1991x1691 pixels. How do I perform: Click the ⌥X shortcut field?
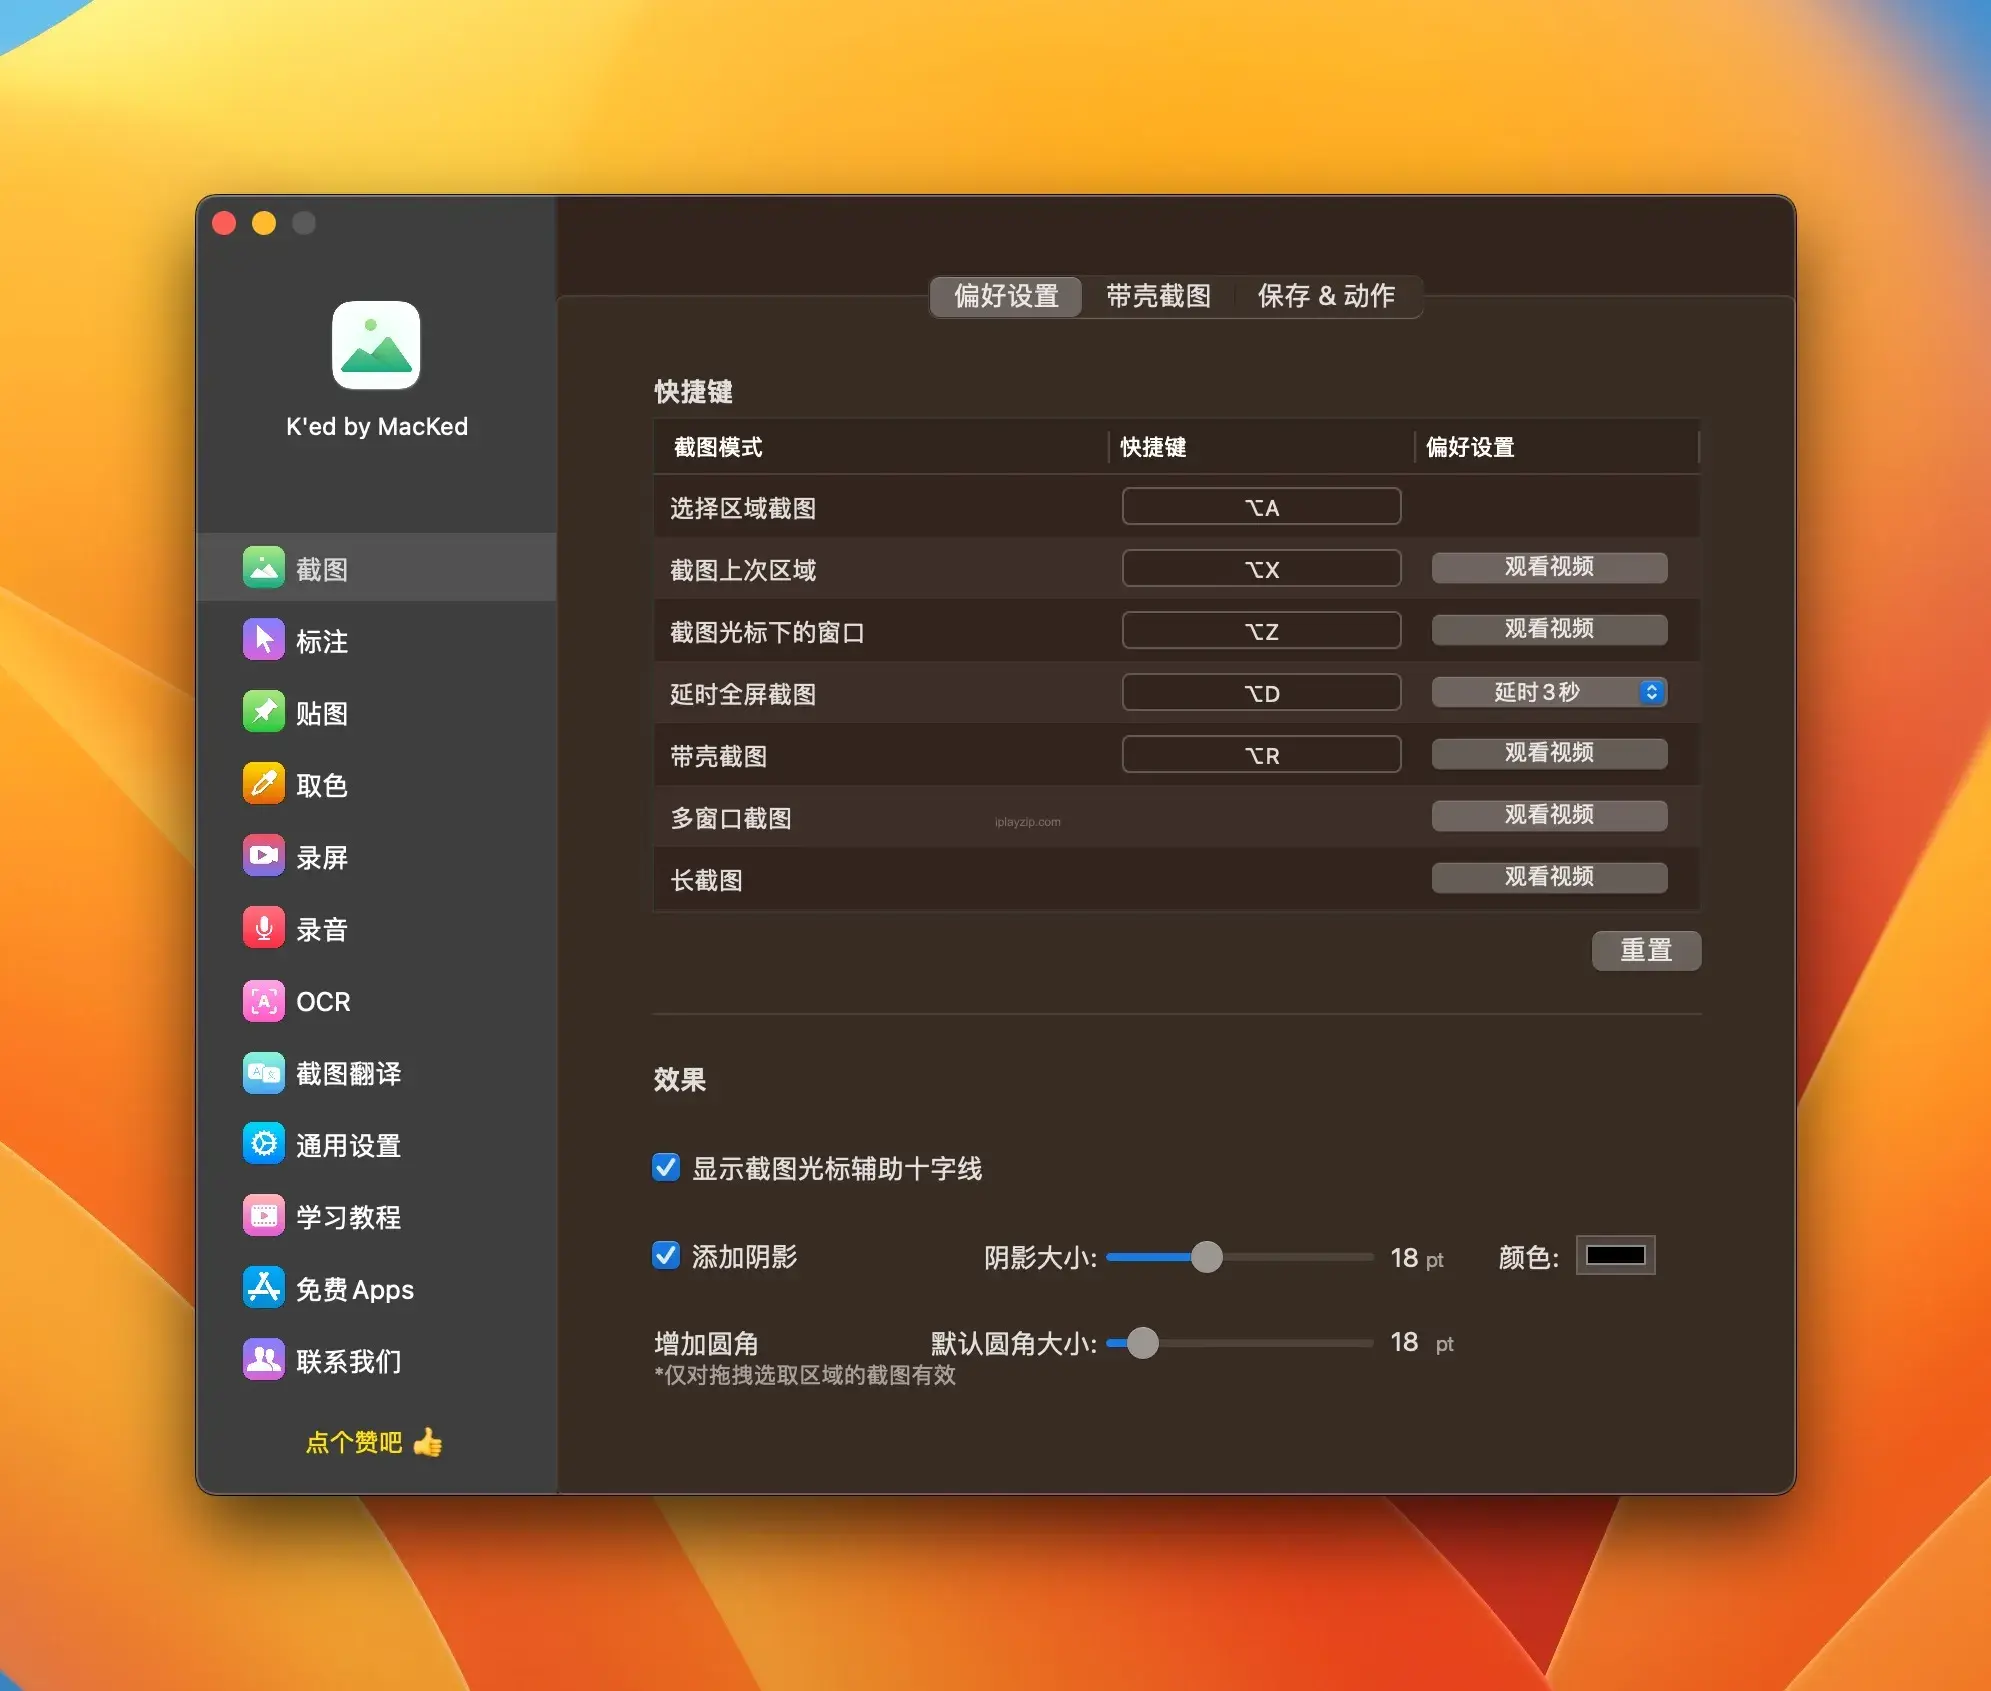(1261, 569)
